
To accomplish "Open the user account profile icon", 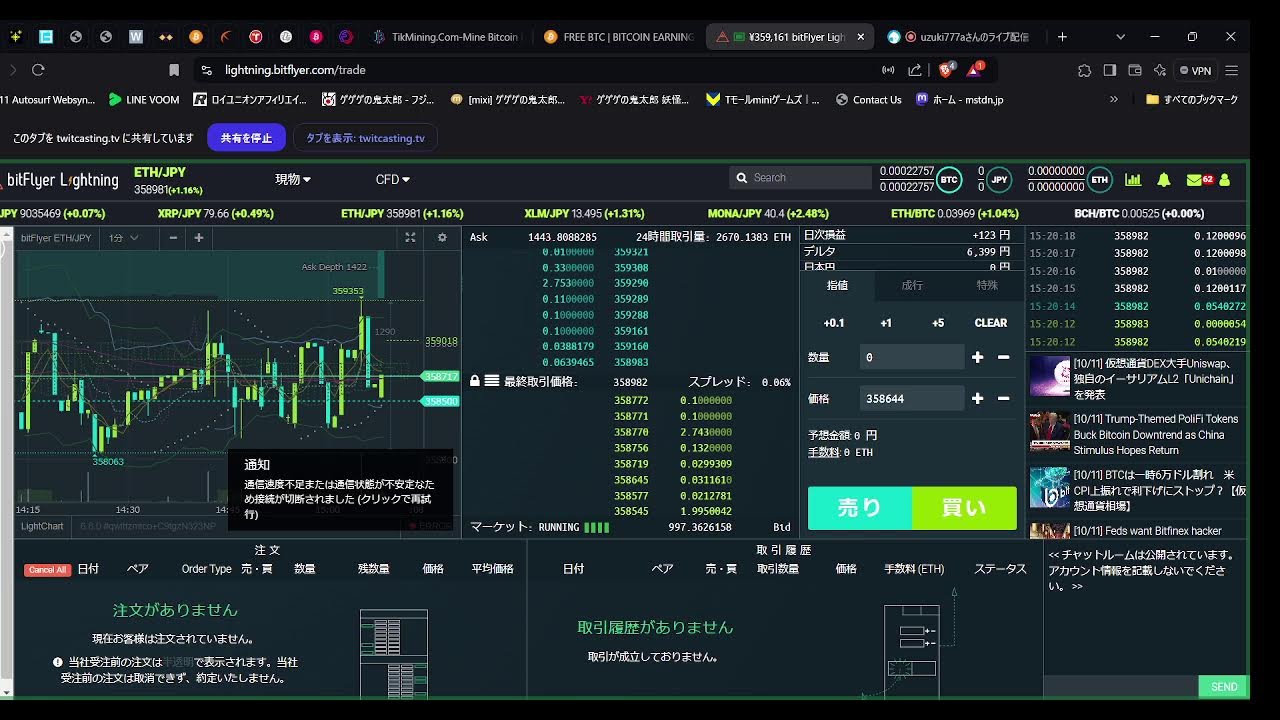I will click(1225, 180).
